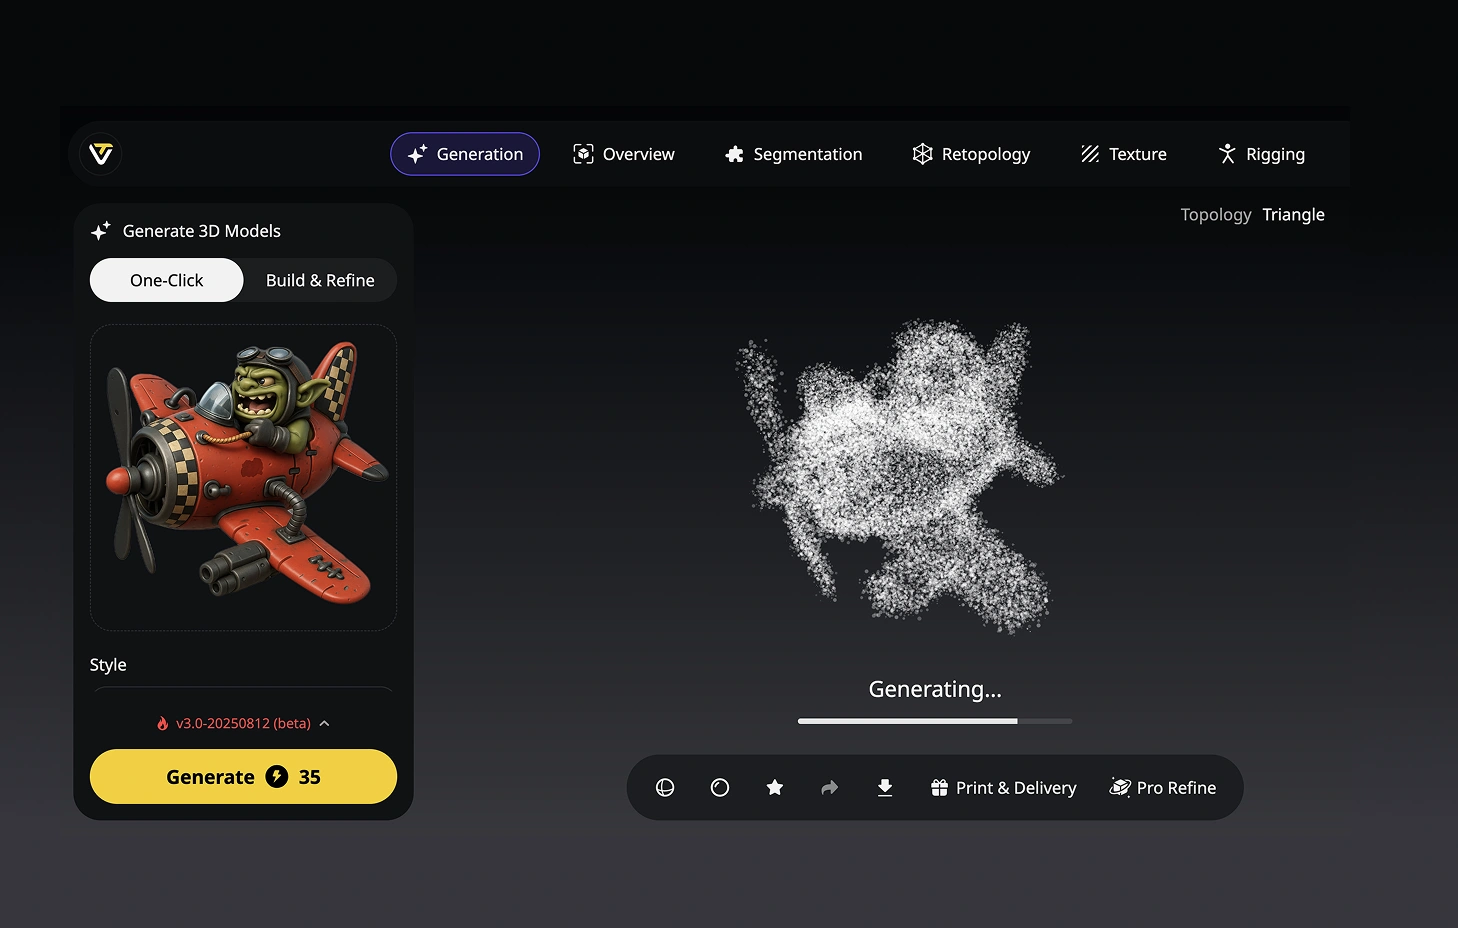Click the goblin airplane reference image
The image size is (1458, 928).
243,477
